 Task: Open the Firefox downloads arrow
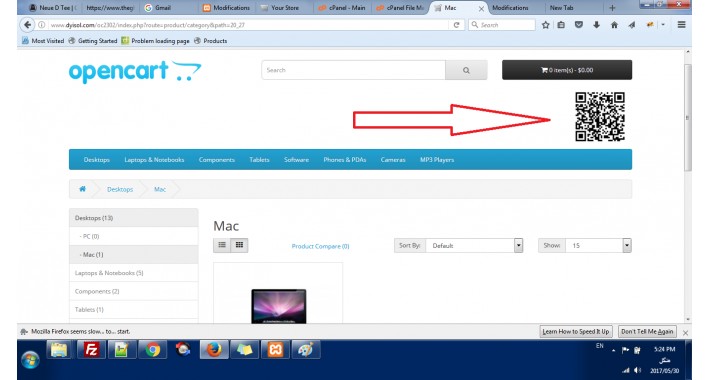point(596,25)
